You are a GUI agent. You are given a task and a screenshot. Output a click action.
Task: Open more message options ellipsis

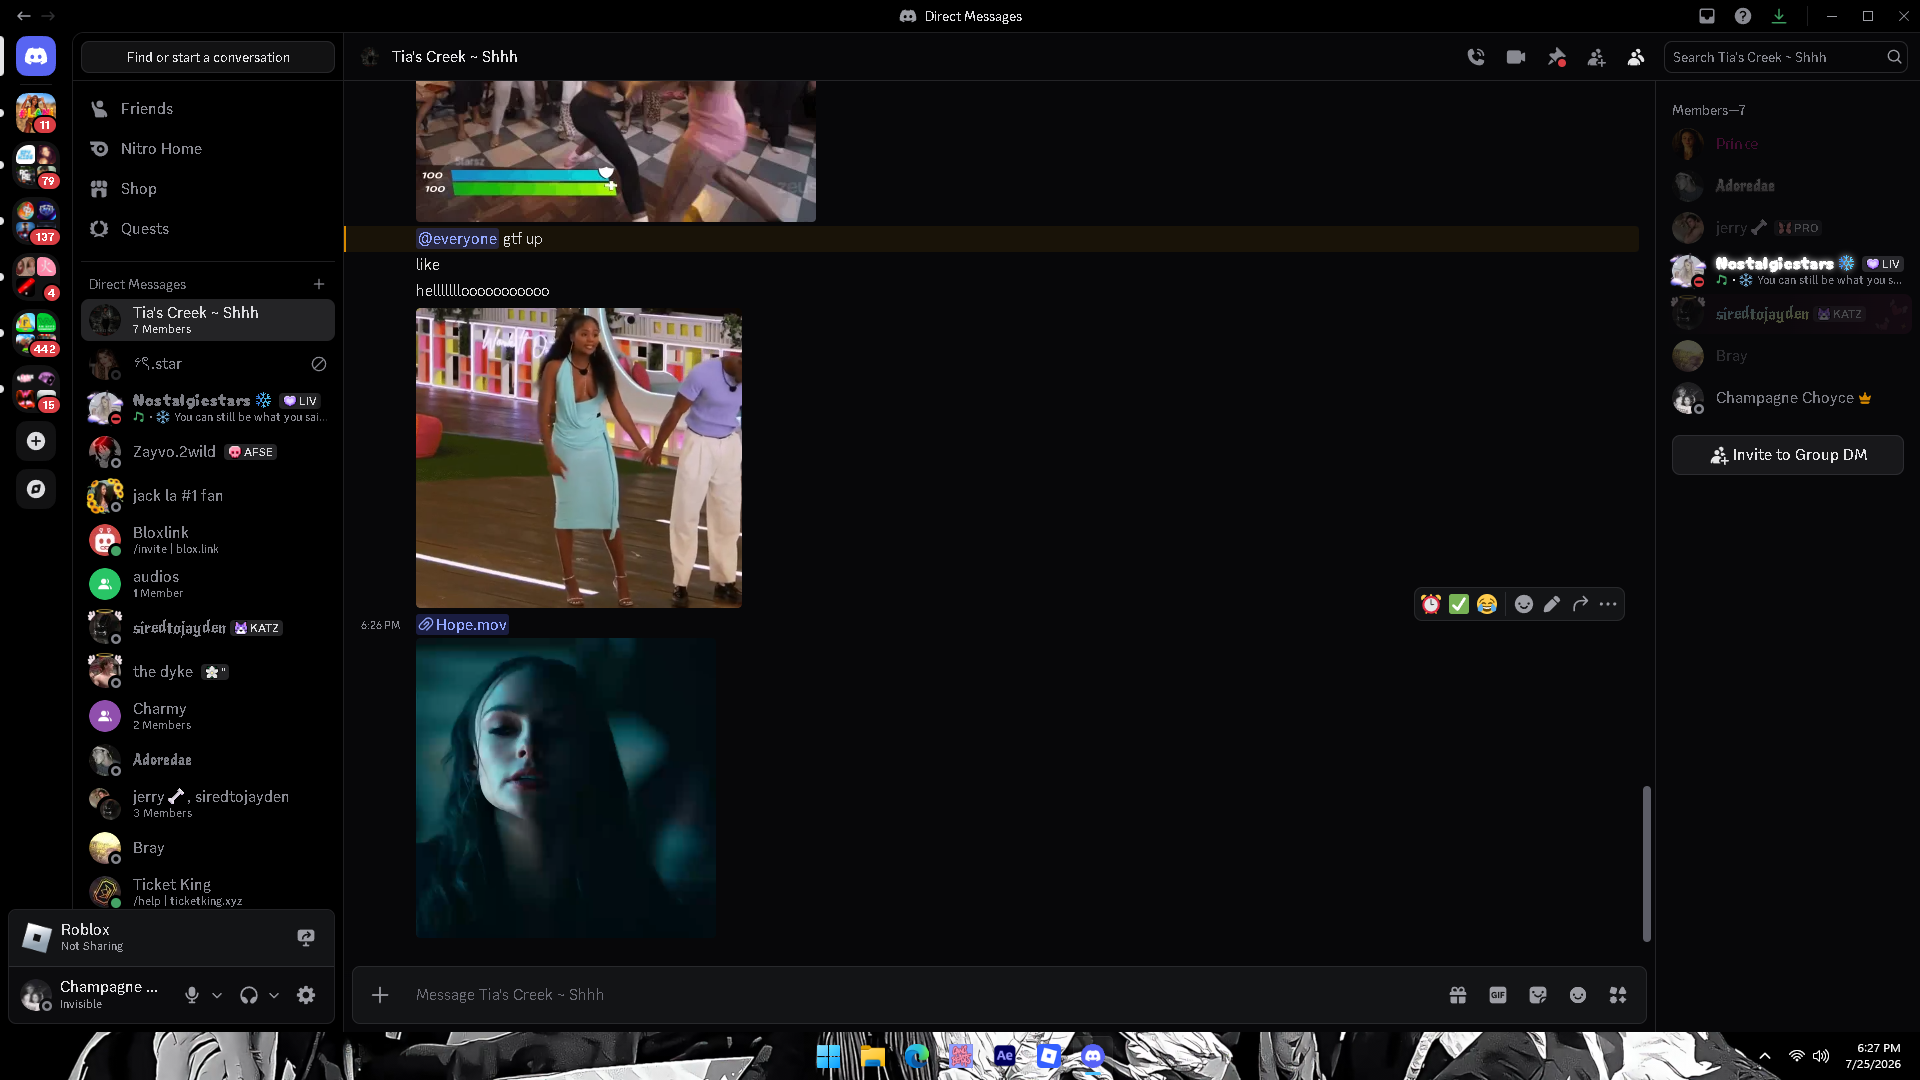(x=1608, y=604)
